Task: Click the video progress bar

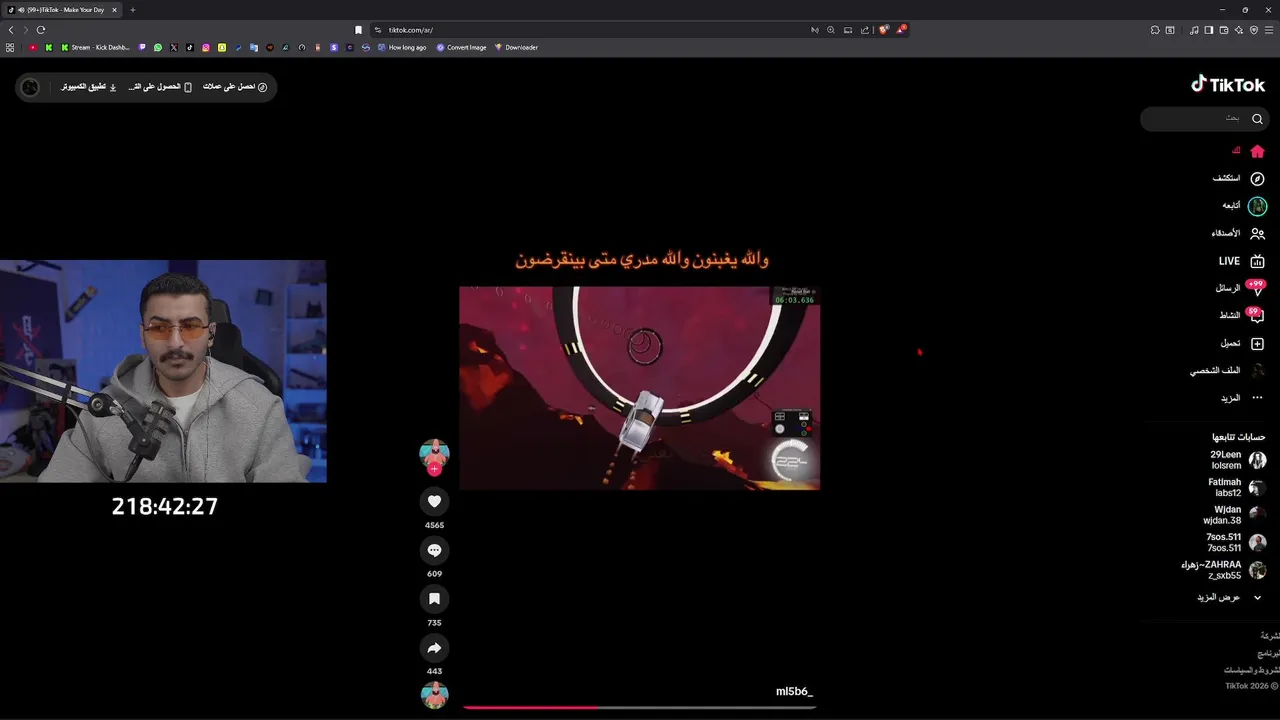Action: 639,707
